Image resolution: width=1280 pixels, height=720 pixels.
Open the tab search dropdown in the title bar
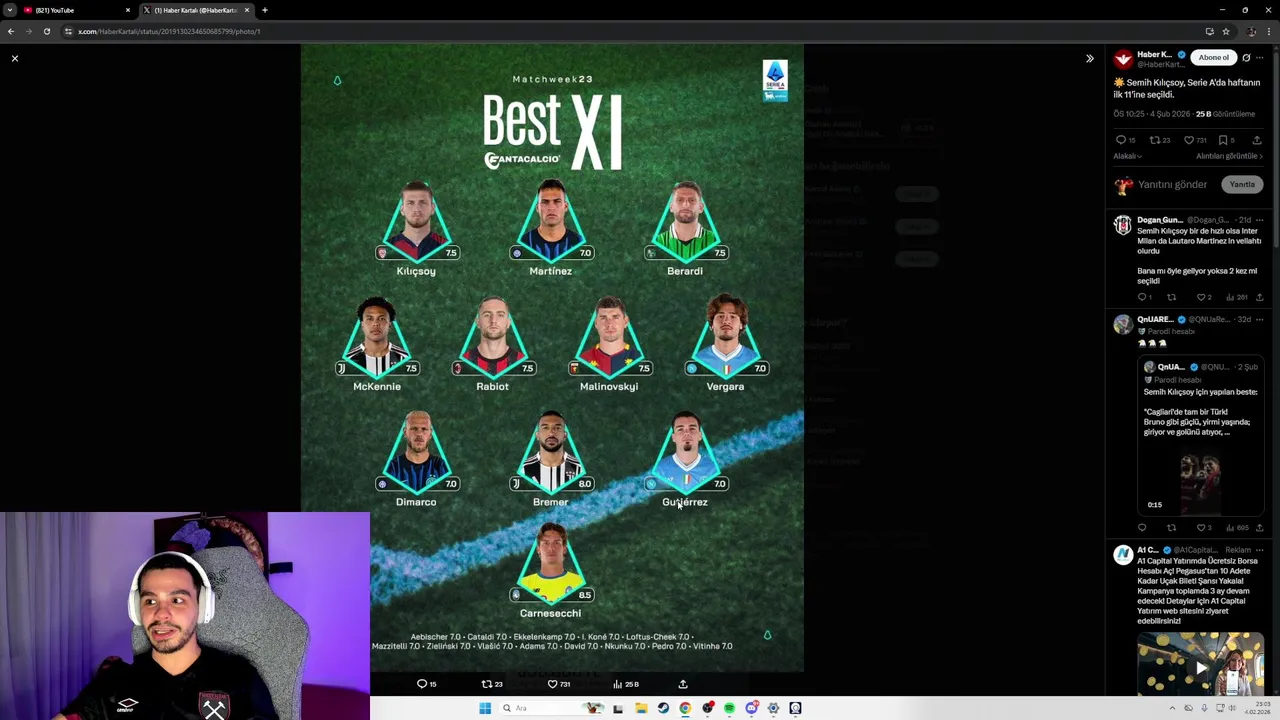[x=10, y=10]
